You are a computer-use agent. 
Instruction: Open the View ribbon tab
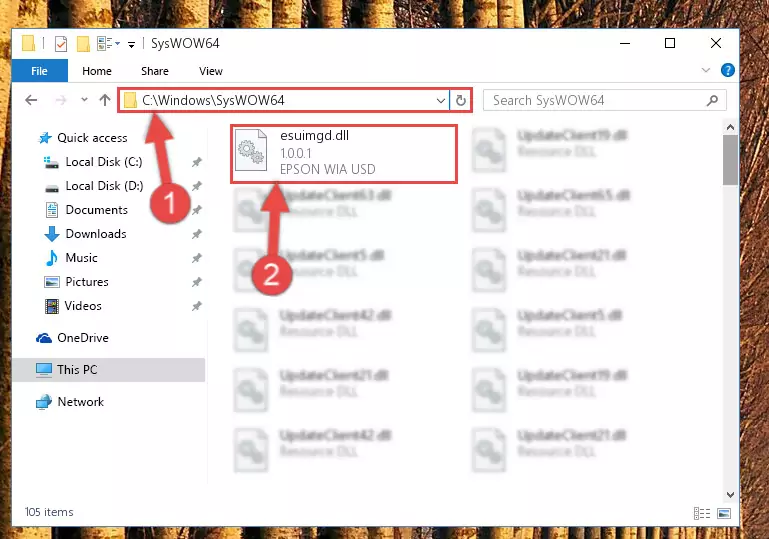click(x=210, y=71)
